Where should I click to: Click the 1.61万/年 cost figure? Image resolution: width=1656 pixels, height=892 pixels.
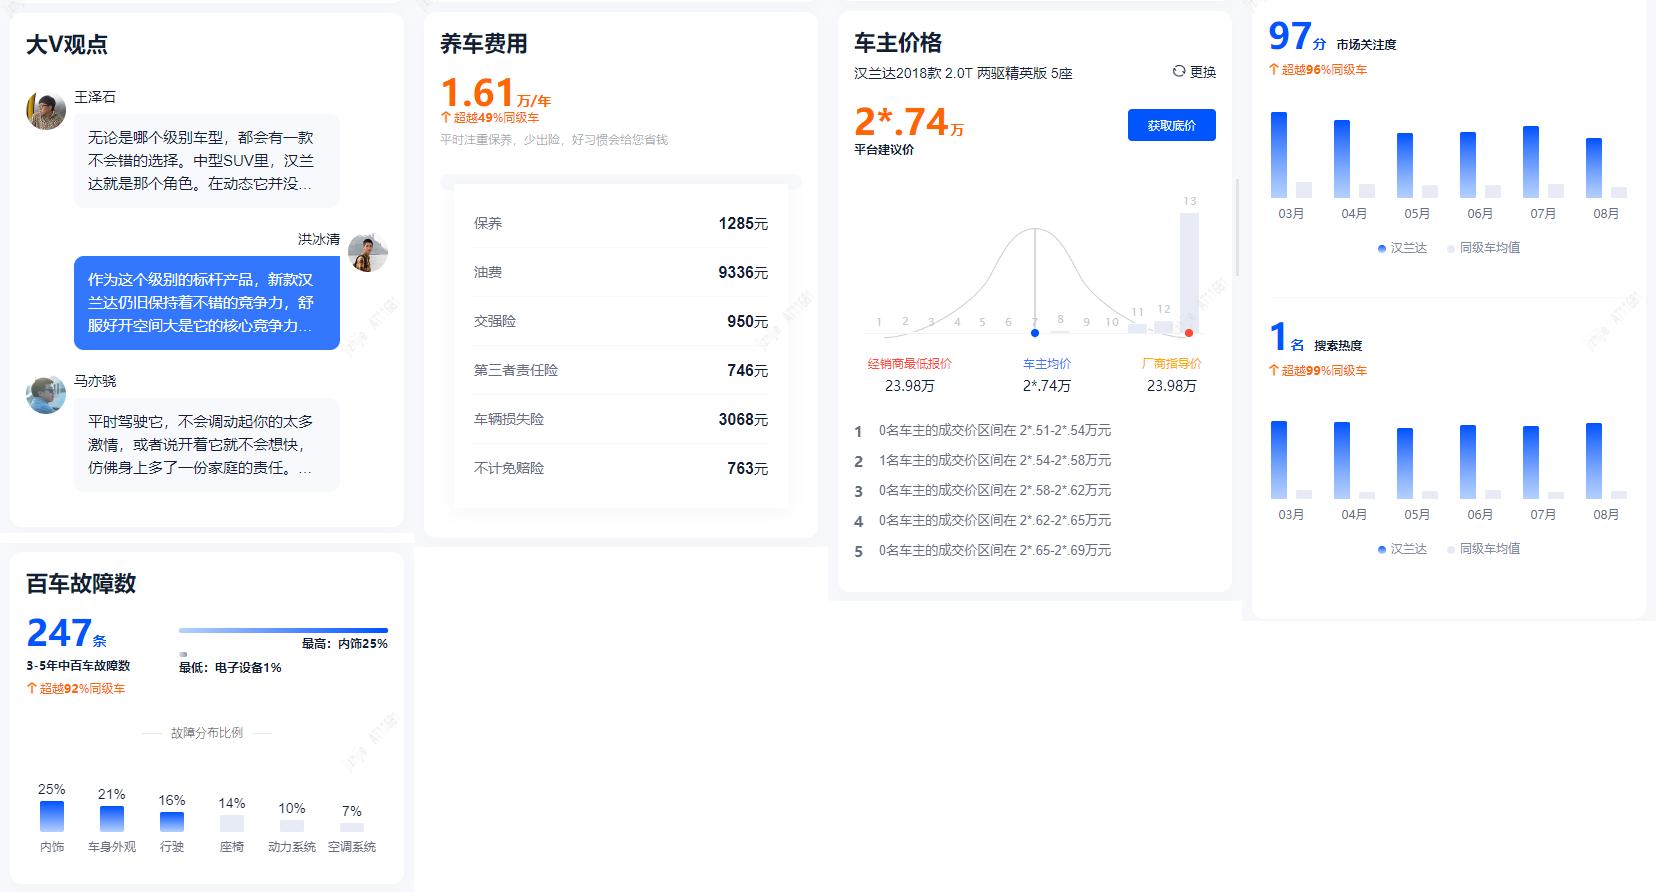click(x=496, y=93)
